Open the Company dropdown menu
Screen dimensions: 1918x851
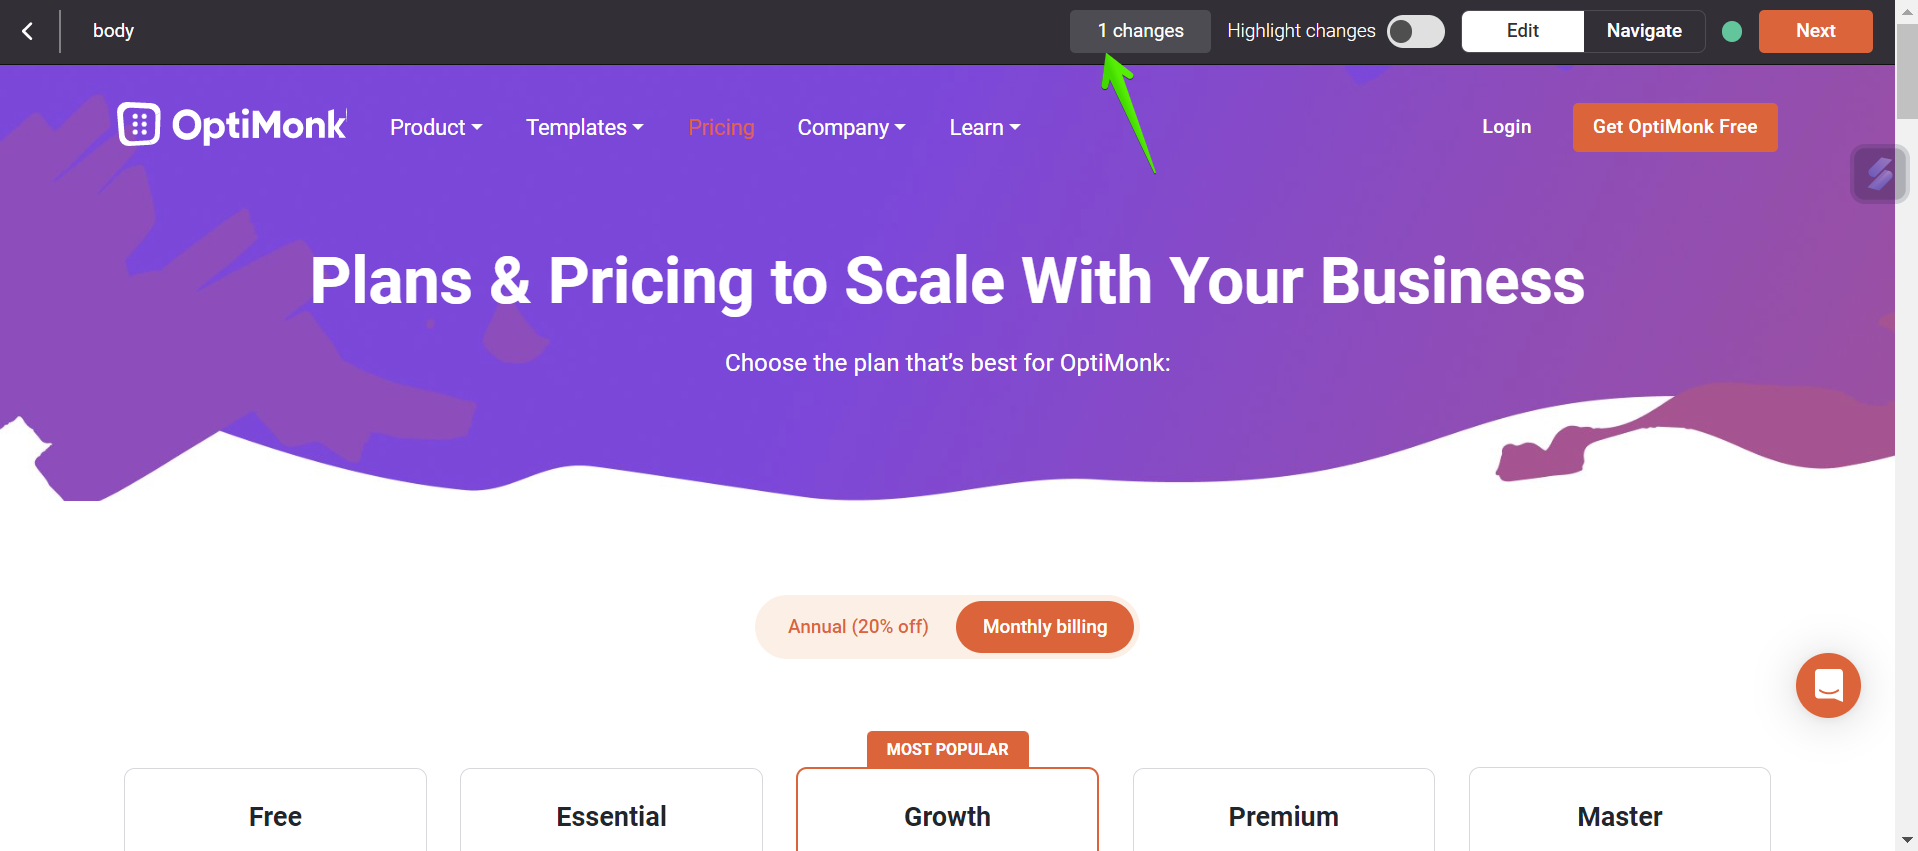click(x=851, y=128)
